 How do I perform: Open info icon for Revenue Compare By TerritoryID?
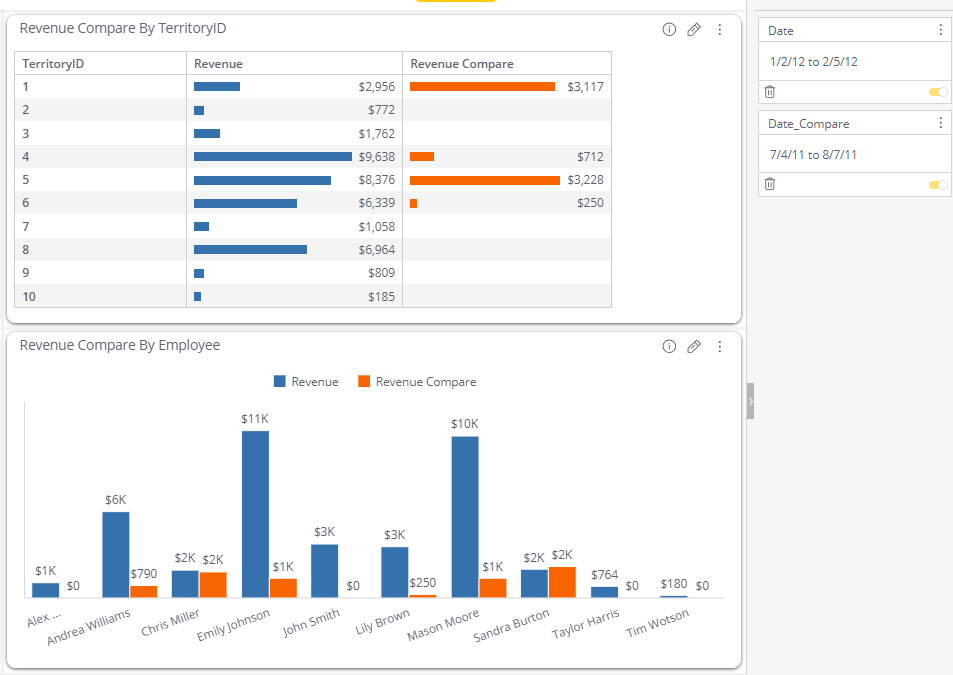pos(669,30)
